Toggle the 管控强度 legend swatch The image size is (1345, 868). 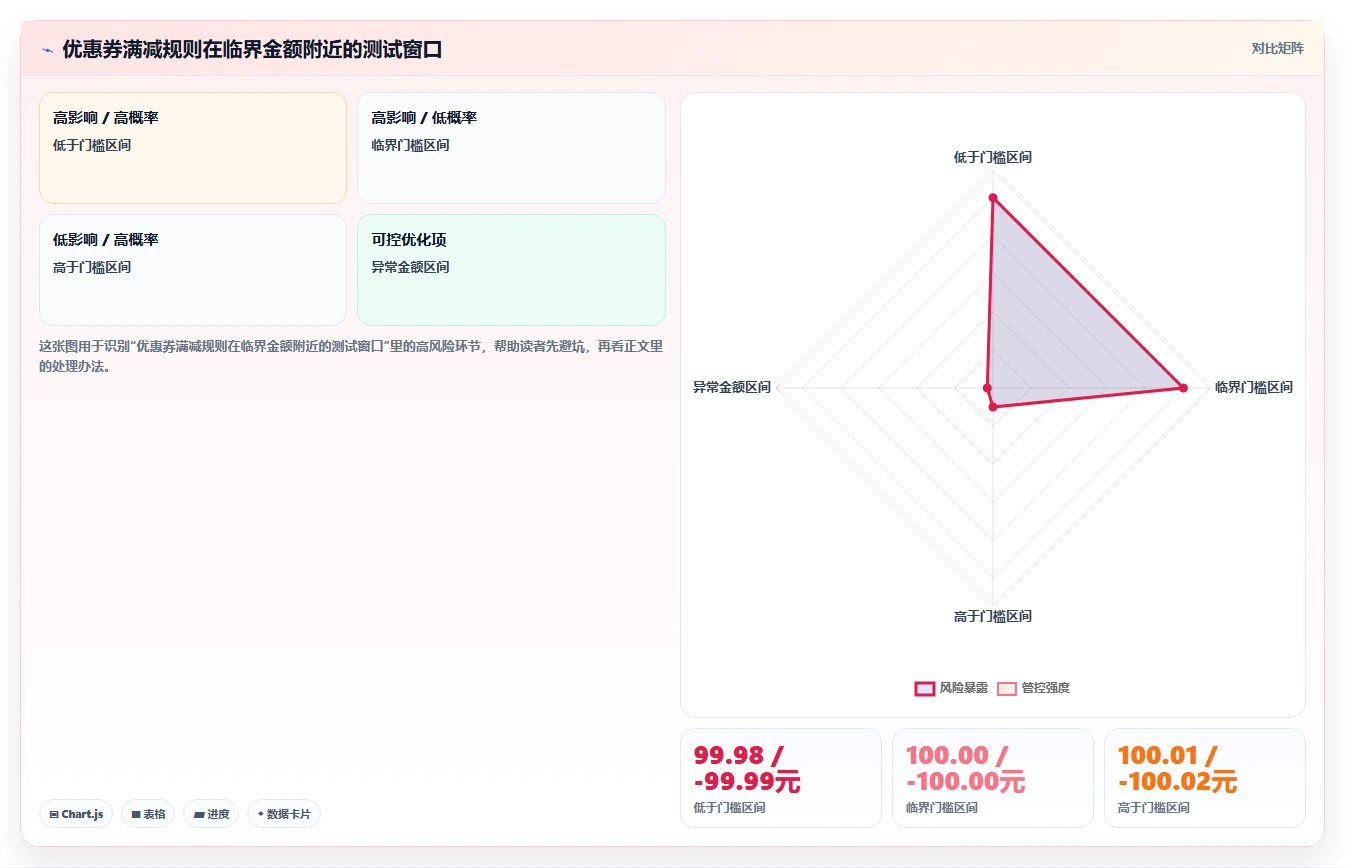[x=1007, y=688]
